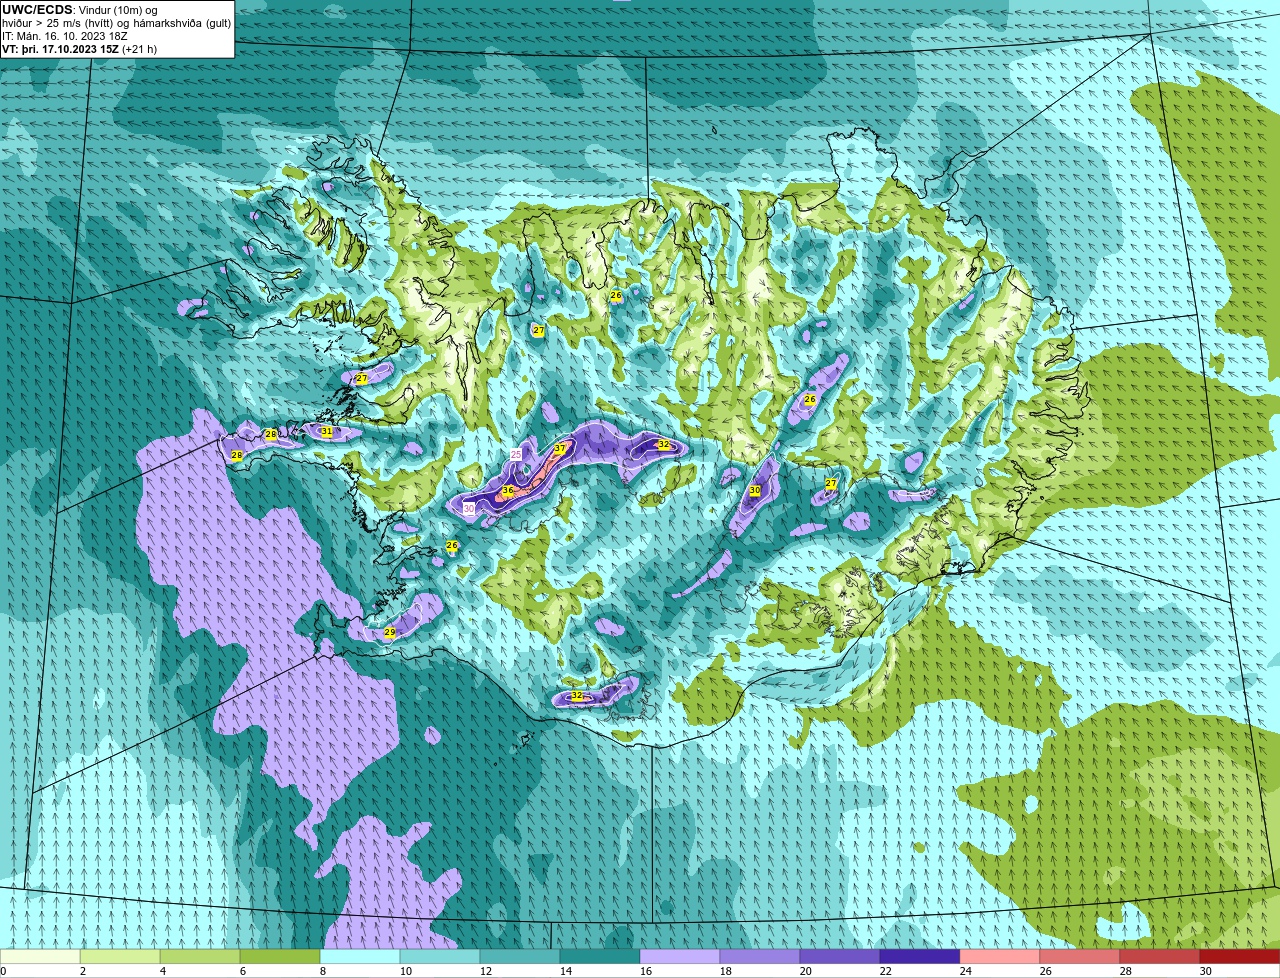This screenshot has width=1280, height=978.
Task: Click the dark red above-30 m/s legend swatch
Action: (x=1240, y=957)
